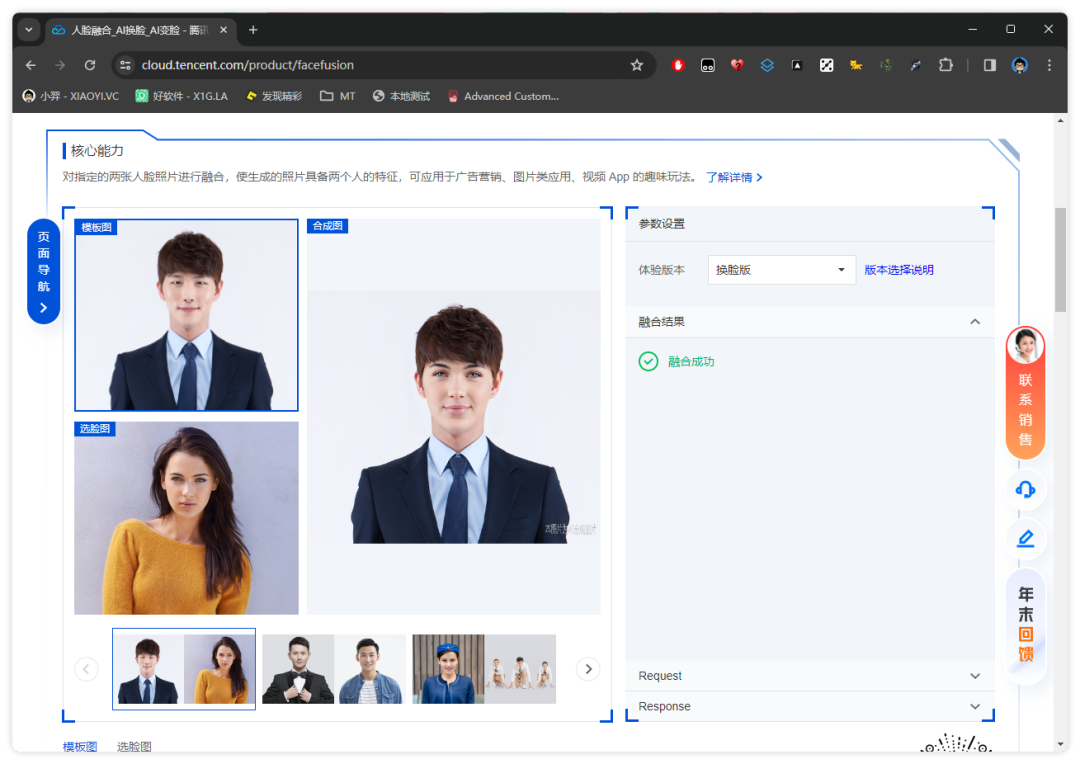Viewport: 1080px width, 764px height.
Task: Collapse the 融合结果 section
Action: (809, 322)
